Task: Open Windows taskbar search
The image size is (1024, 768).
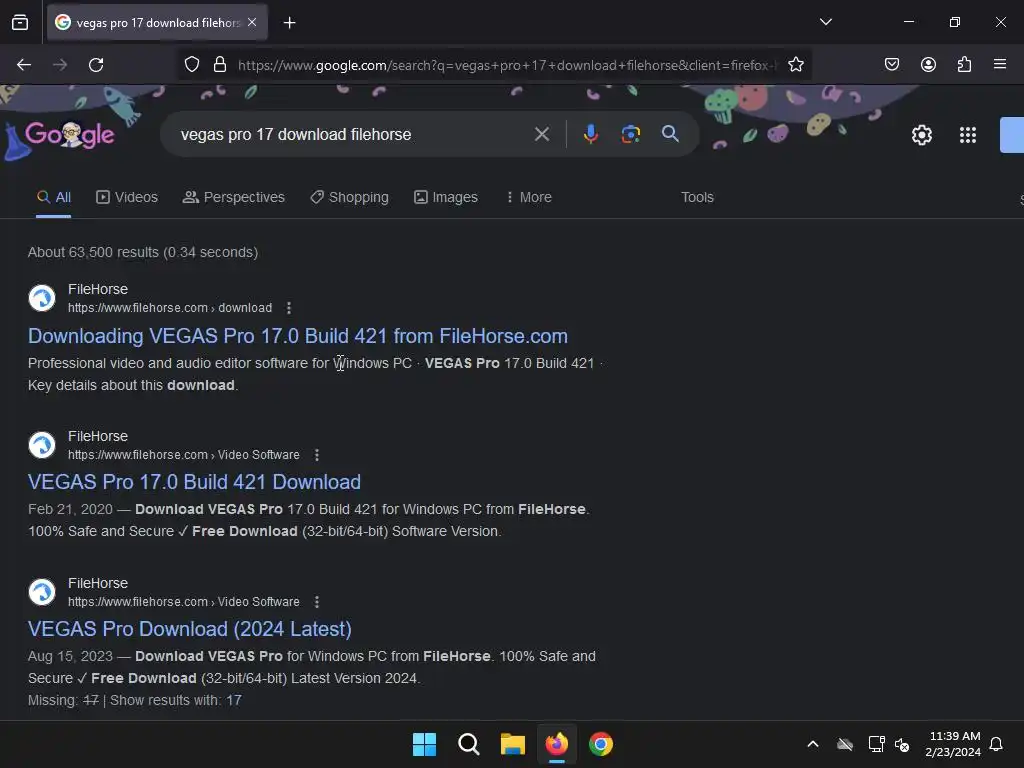Action: [x=468, y=744]
